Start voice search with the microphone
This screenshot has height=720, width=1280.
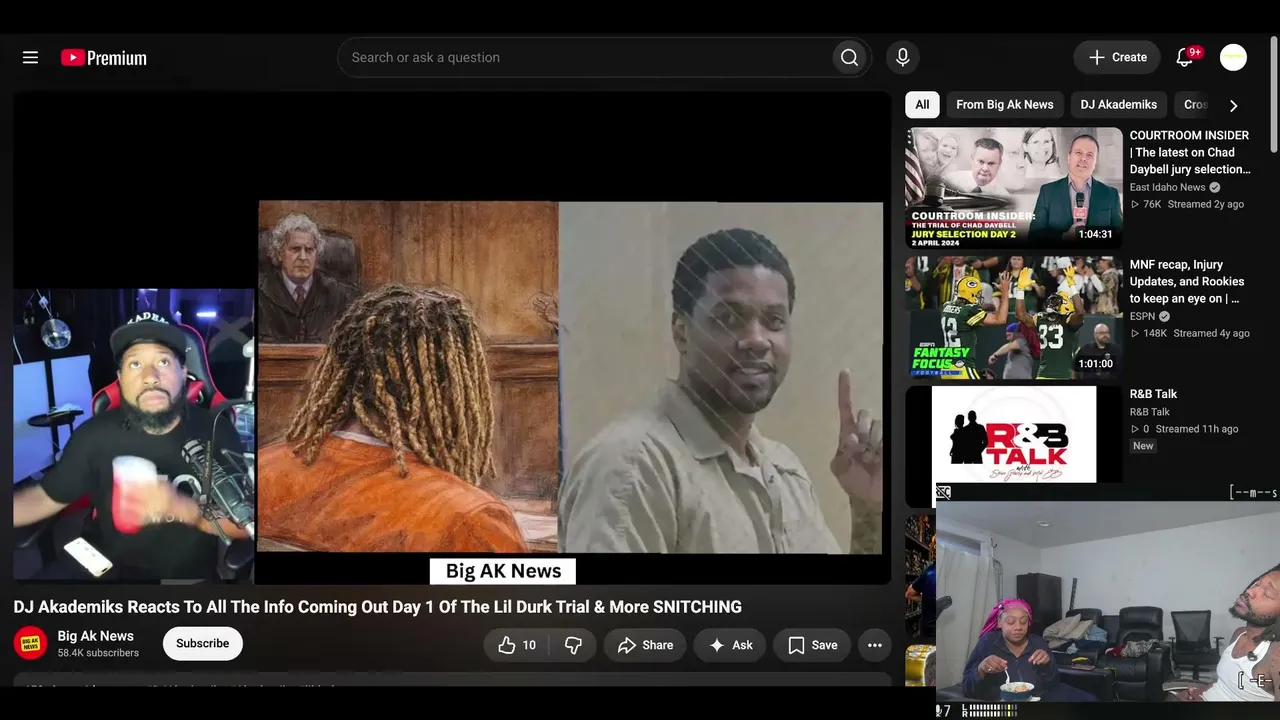point(902,58)
